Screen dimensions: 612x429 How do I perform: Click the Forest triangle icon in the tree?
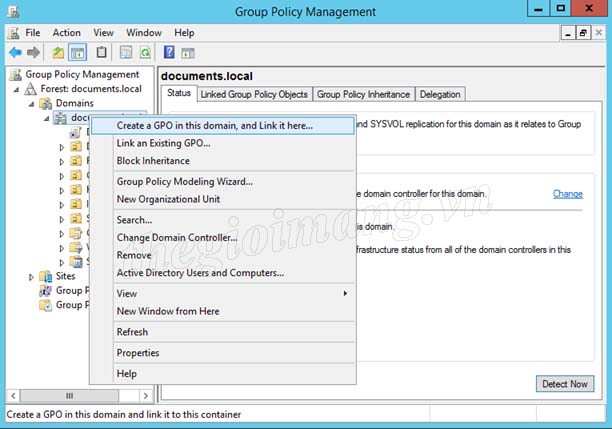click(x=30, y=89)
